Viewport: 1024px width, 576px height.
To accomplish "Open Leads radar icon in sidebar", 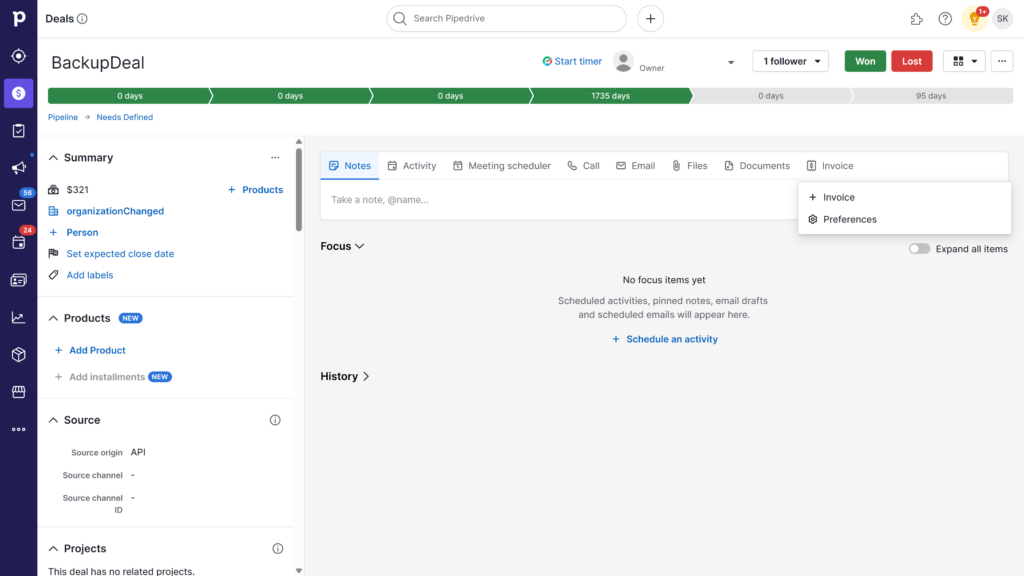I will pos(18,56).
